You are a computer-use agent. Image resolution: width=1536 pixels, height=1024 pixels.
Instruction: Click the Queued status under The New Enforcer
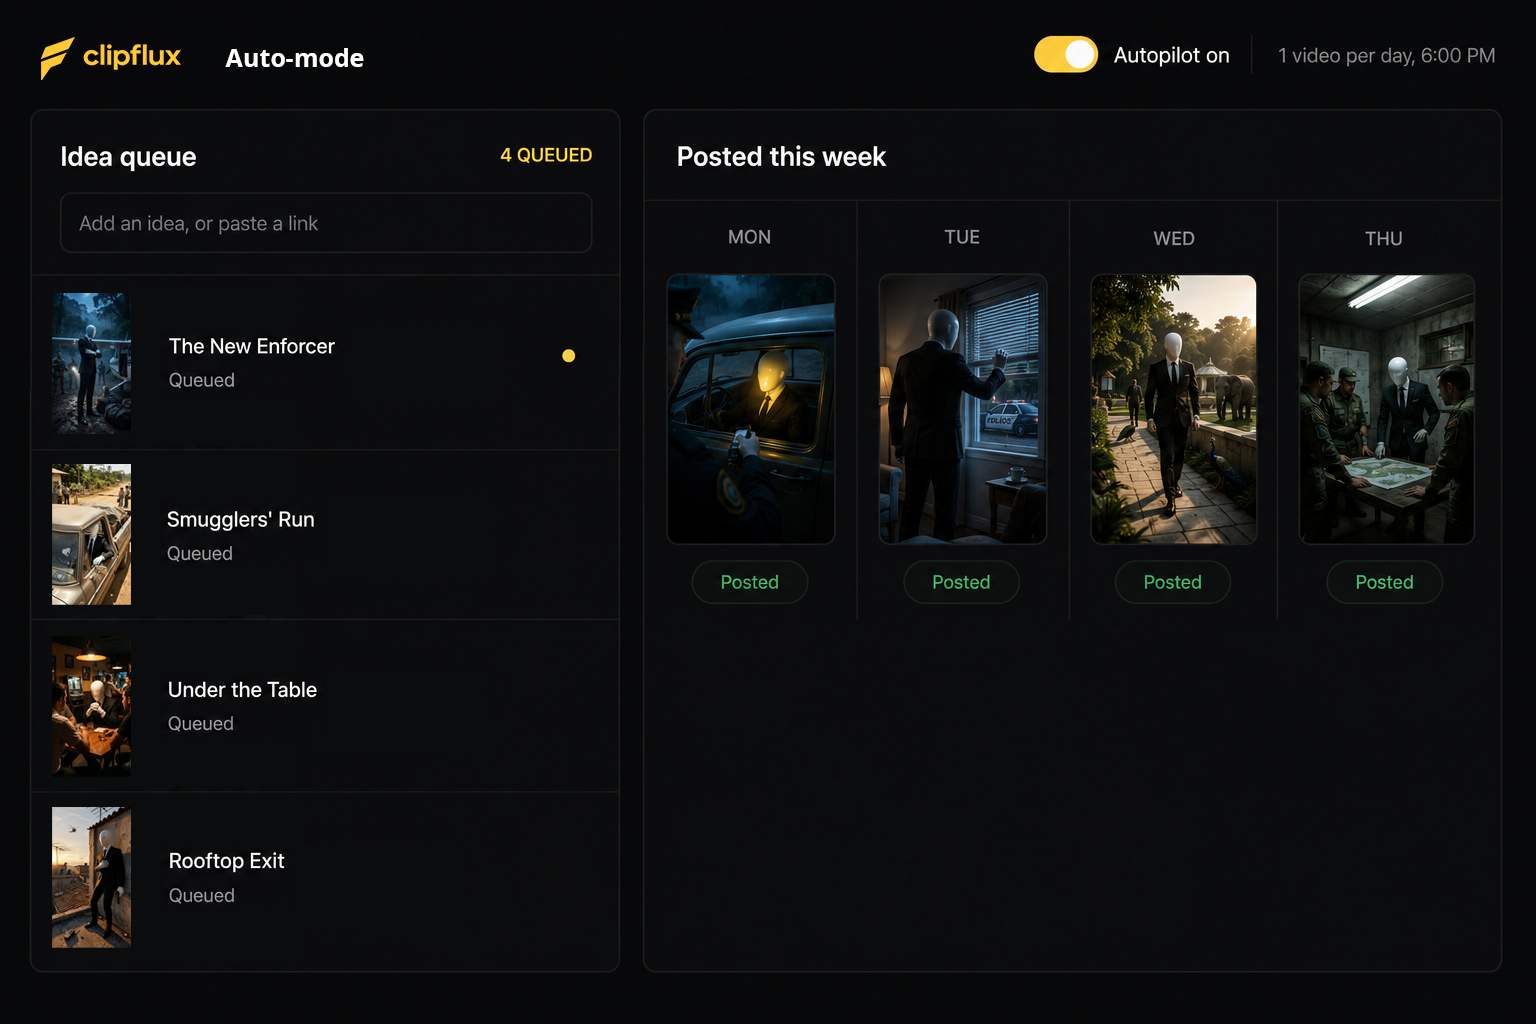pyautogui.click(x=201, y=380)
